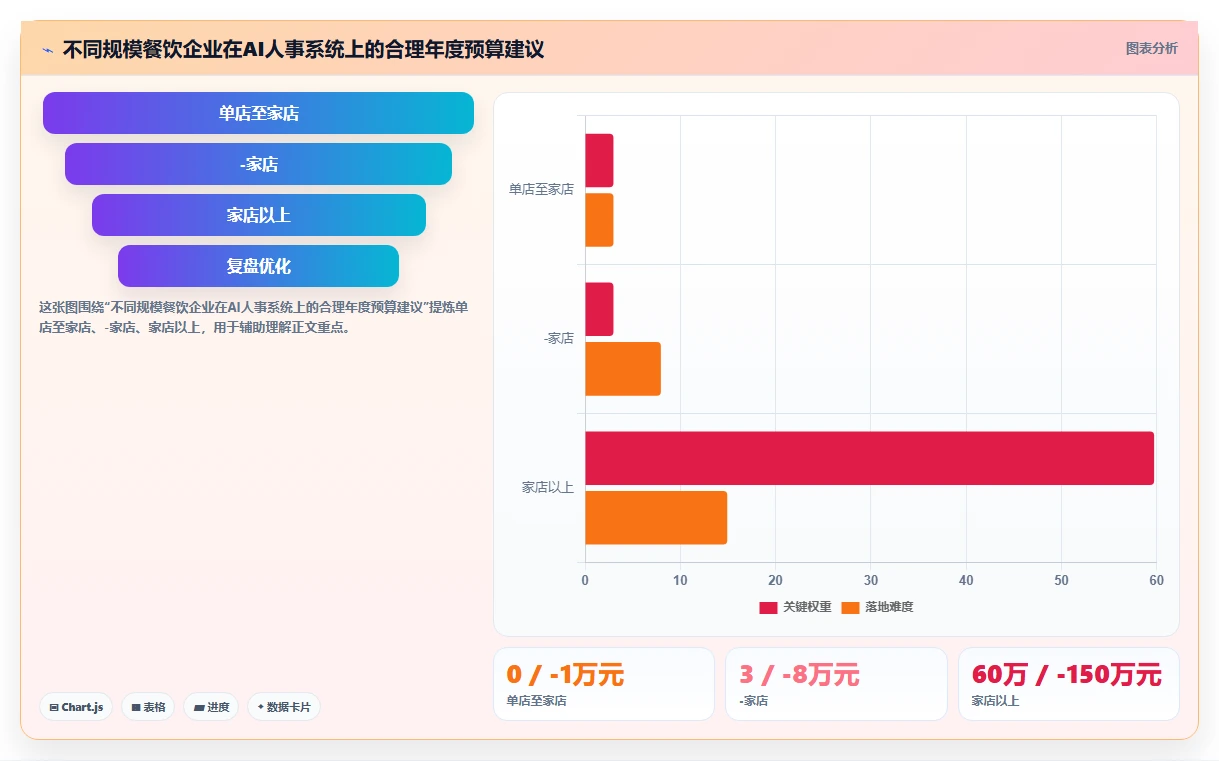
Task: Toggle the 落地难度 legend orange swatch
Action: click(x=850, y=607)
